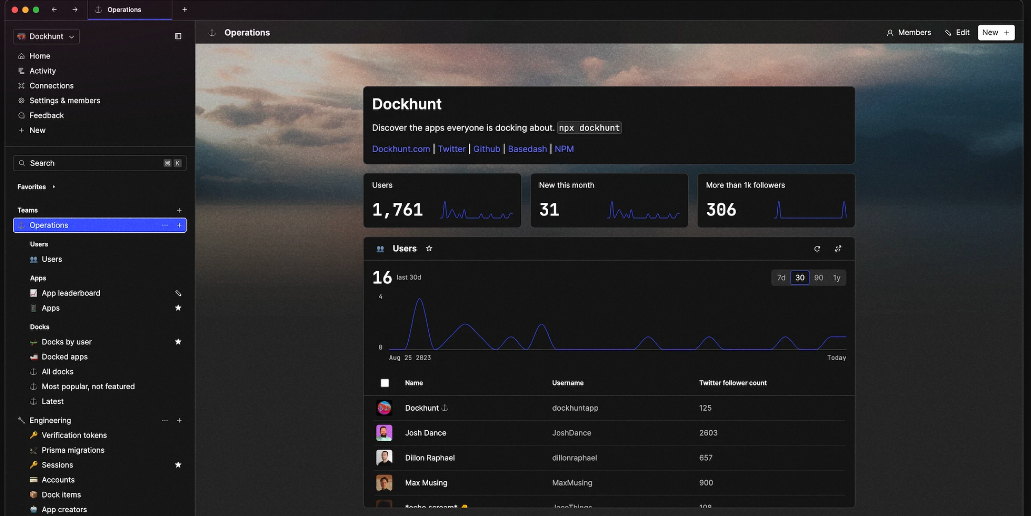Favorite the Users view with star icon

pyautogui.click(x=429, y=249)
